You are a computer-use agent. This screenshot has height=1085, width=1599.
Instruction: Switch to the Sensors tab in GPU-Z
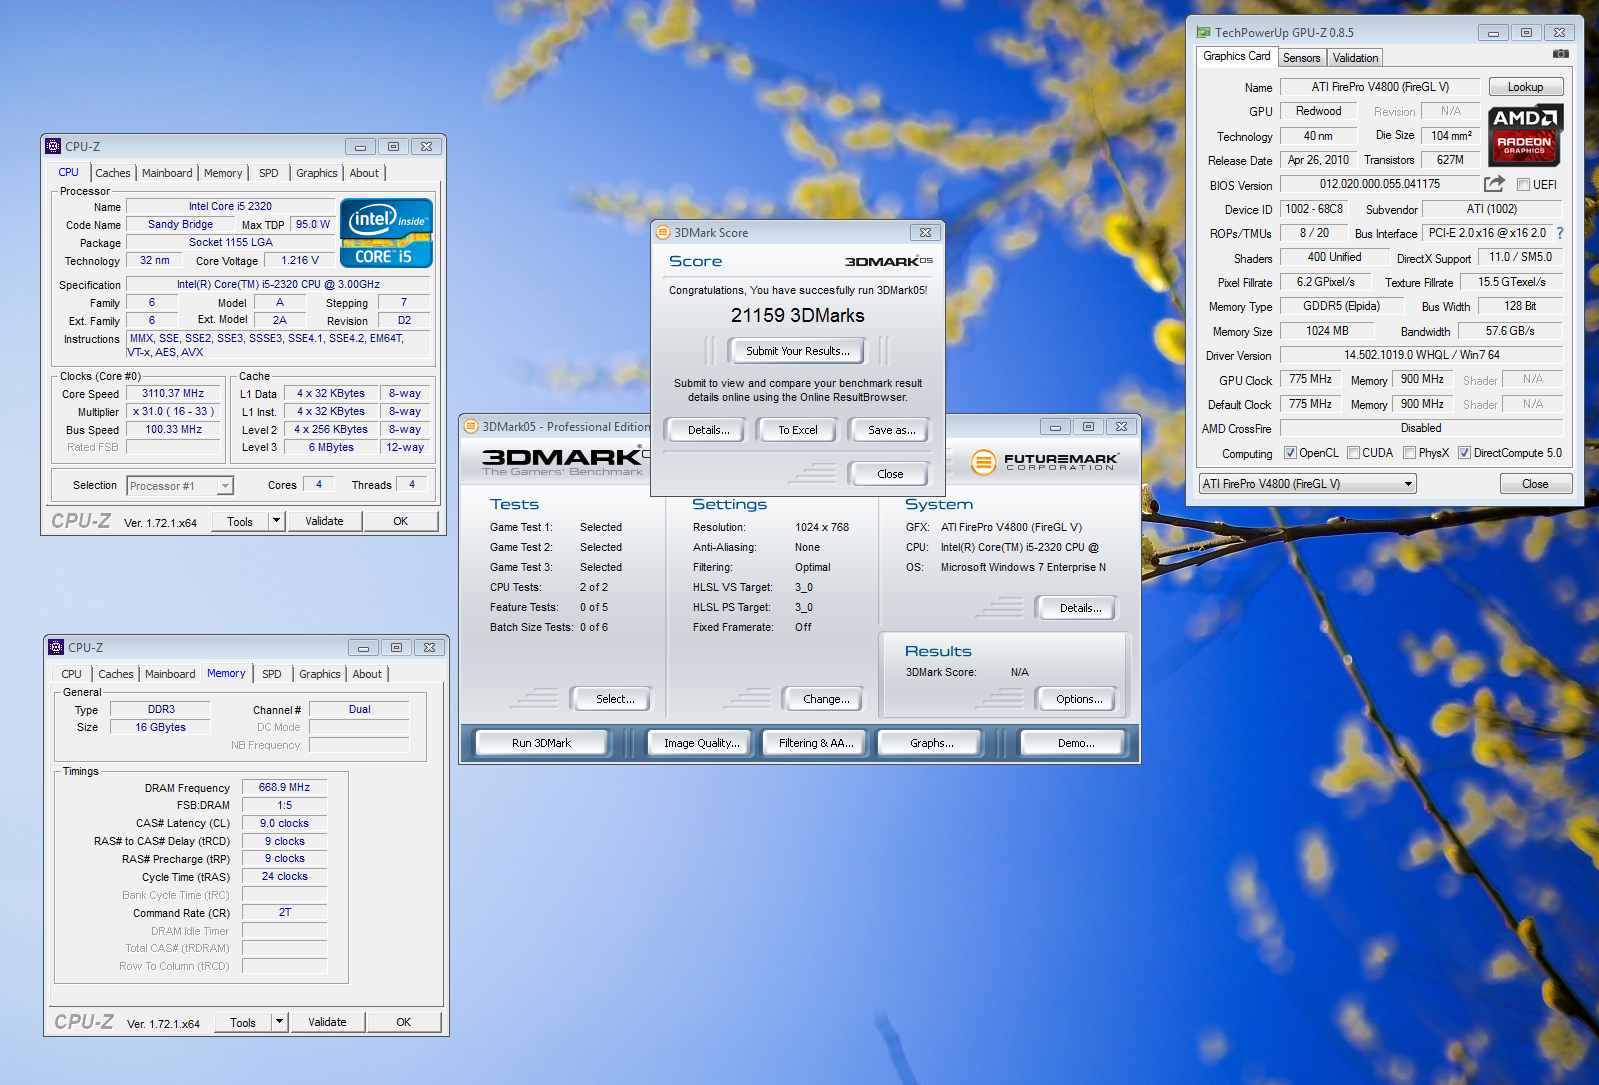pyautogui.click(x=1302, y=58)
